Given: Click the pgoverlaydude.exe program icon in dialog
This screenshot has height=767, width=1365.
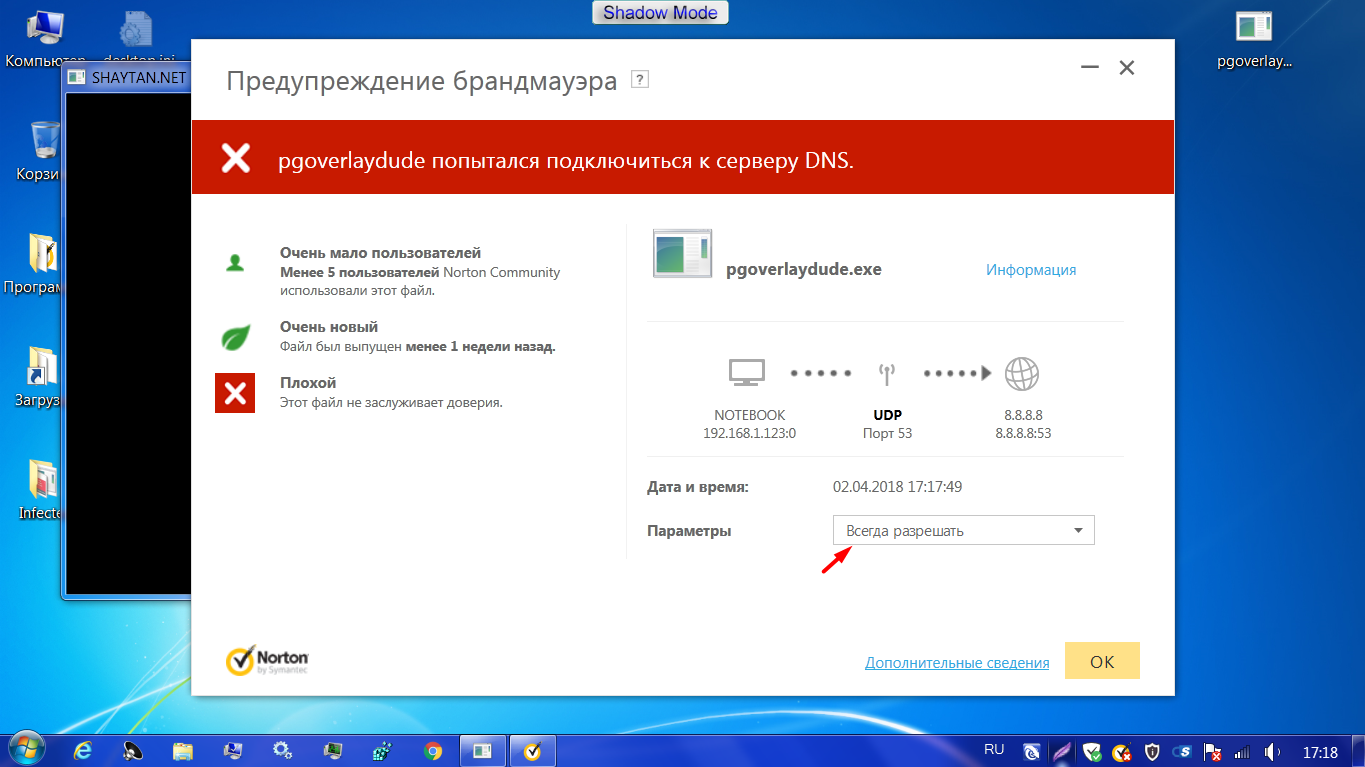Looking at the screenshot, I should pos(682,253).
